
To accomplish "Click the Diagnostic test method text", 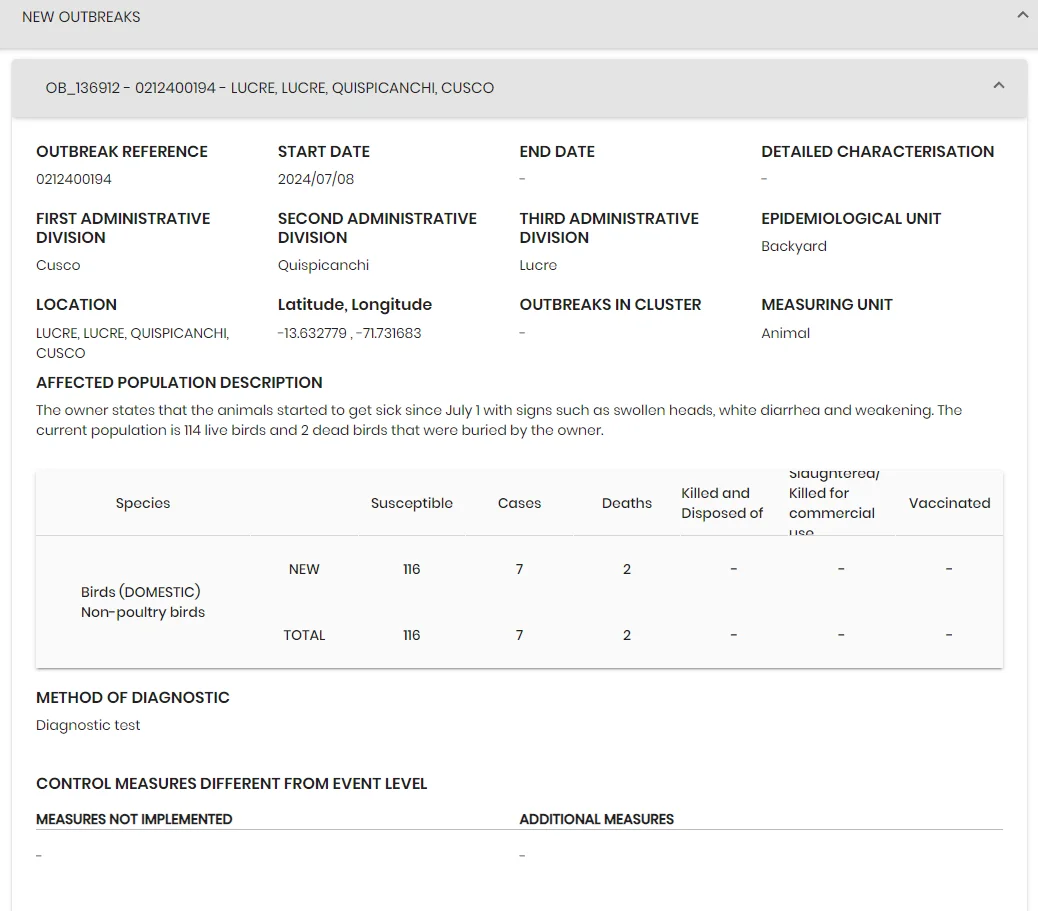I will click(x=88, y=726).
